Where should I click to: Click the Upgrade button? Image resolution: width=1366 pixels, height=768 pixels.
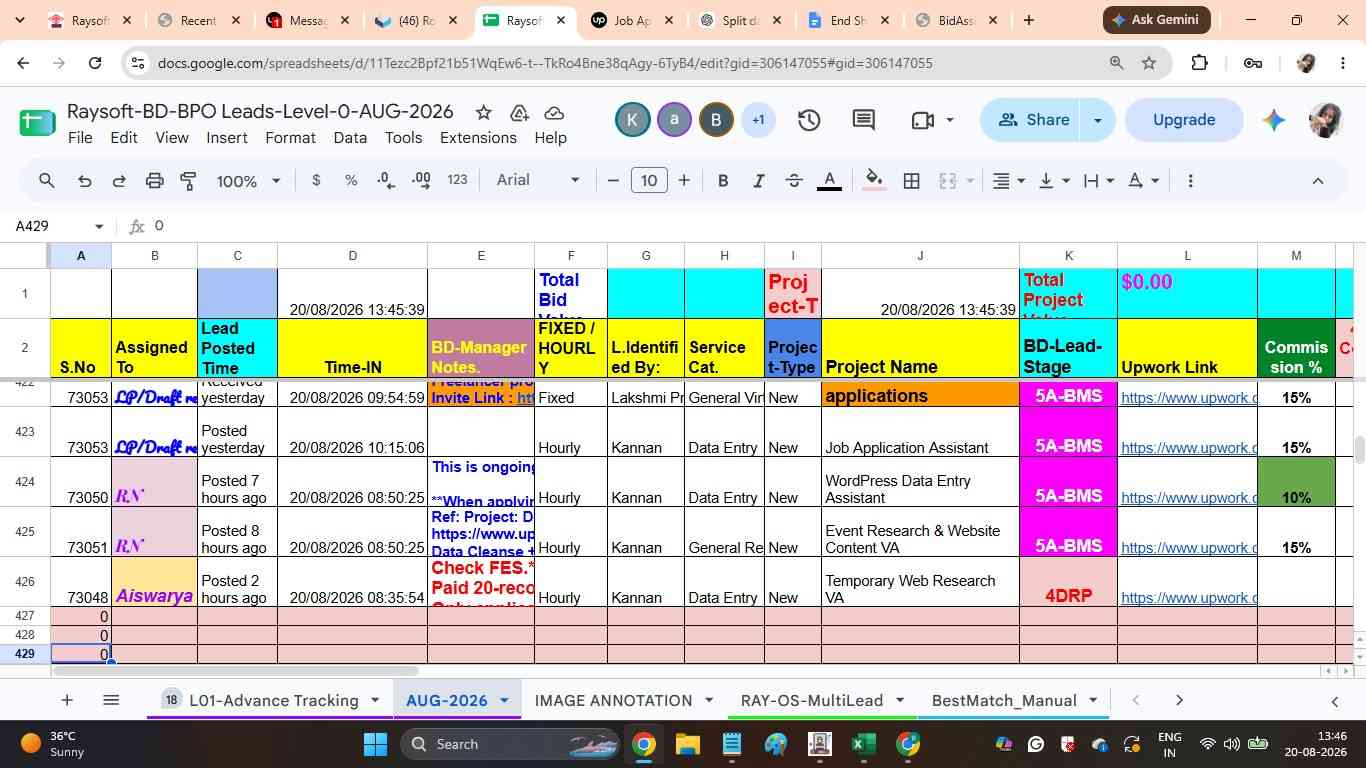(1184, 120)
